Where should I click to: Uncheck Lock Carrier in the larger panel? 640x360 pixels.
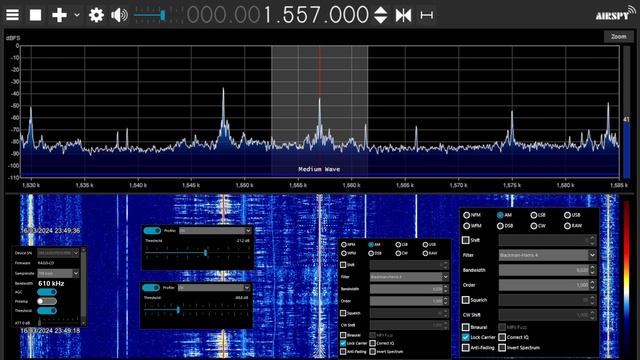465,338
